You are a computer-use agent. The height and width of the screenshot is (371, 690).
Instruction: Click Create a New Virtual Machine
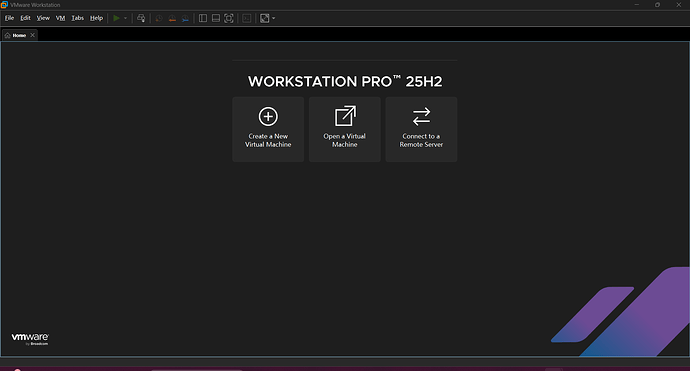point(268,129)
